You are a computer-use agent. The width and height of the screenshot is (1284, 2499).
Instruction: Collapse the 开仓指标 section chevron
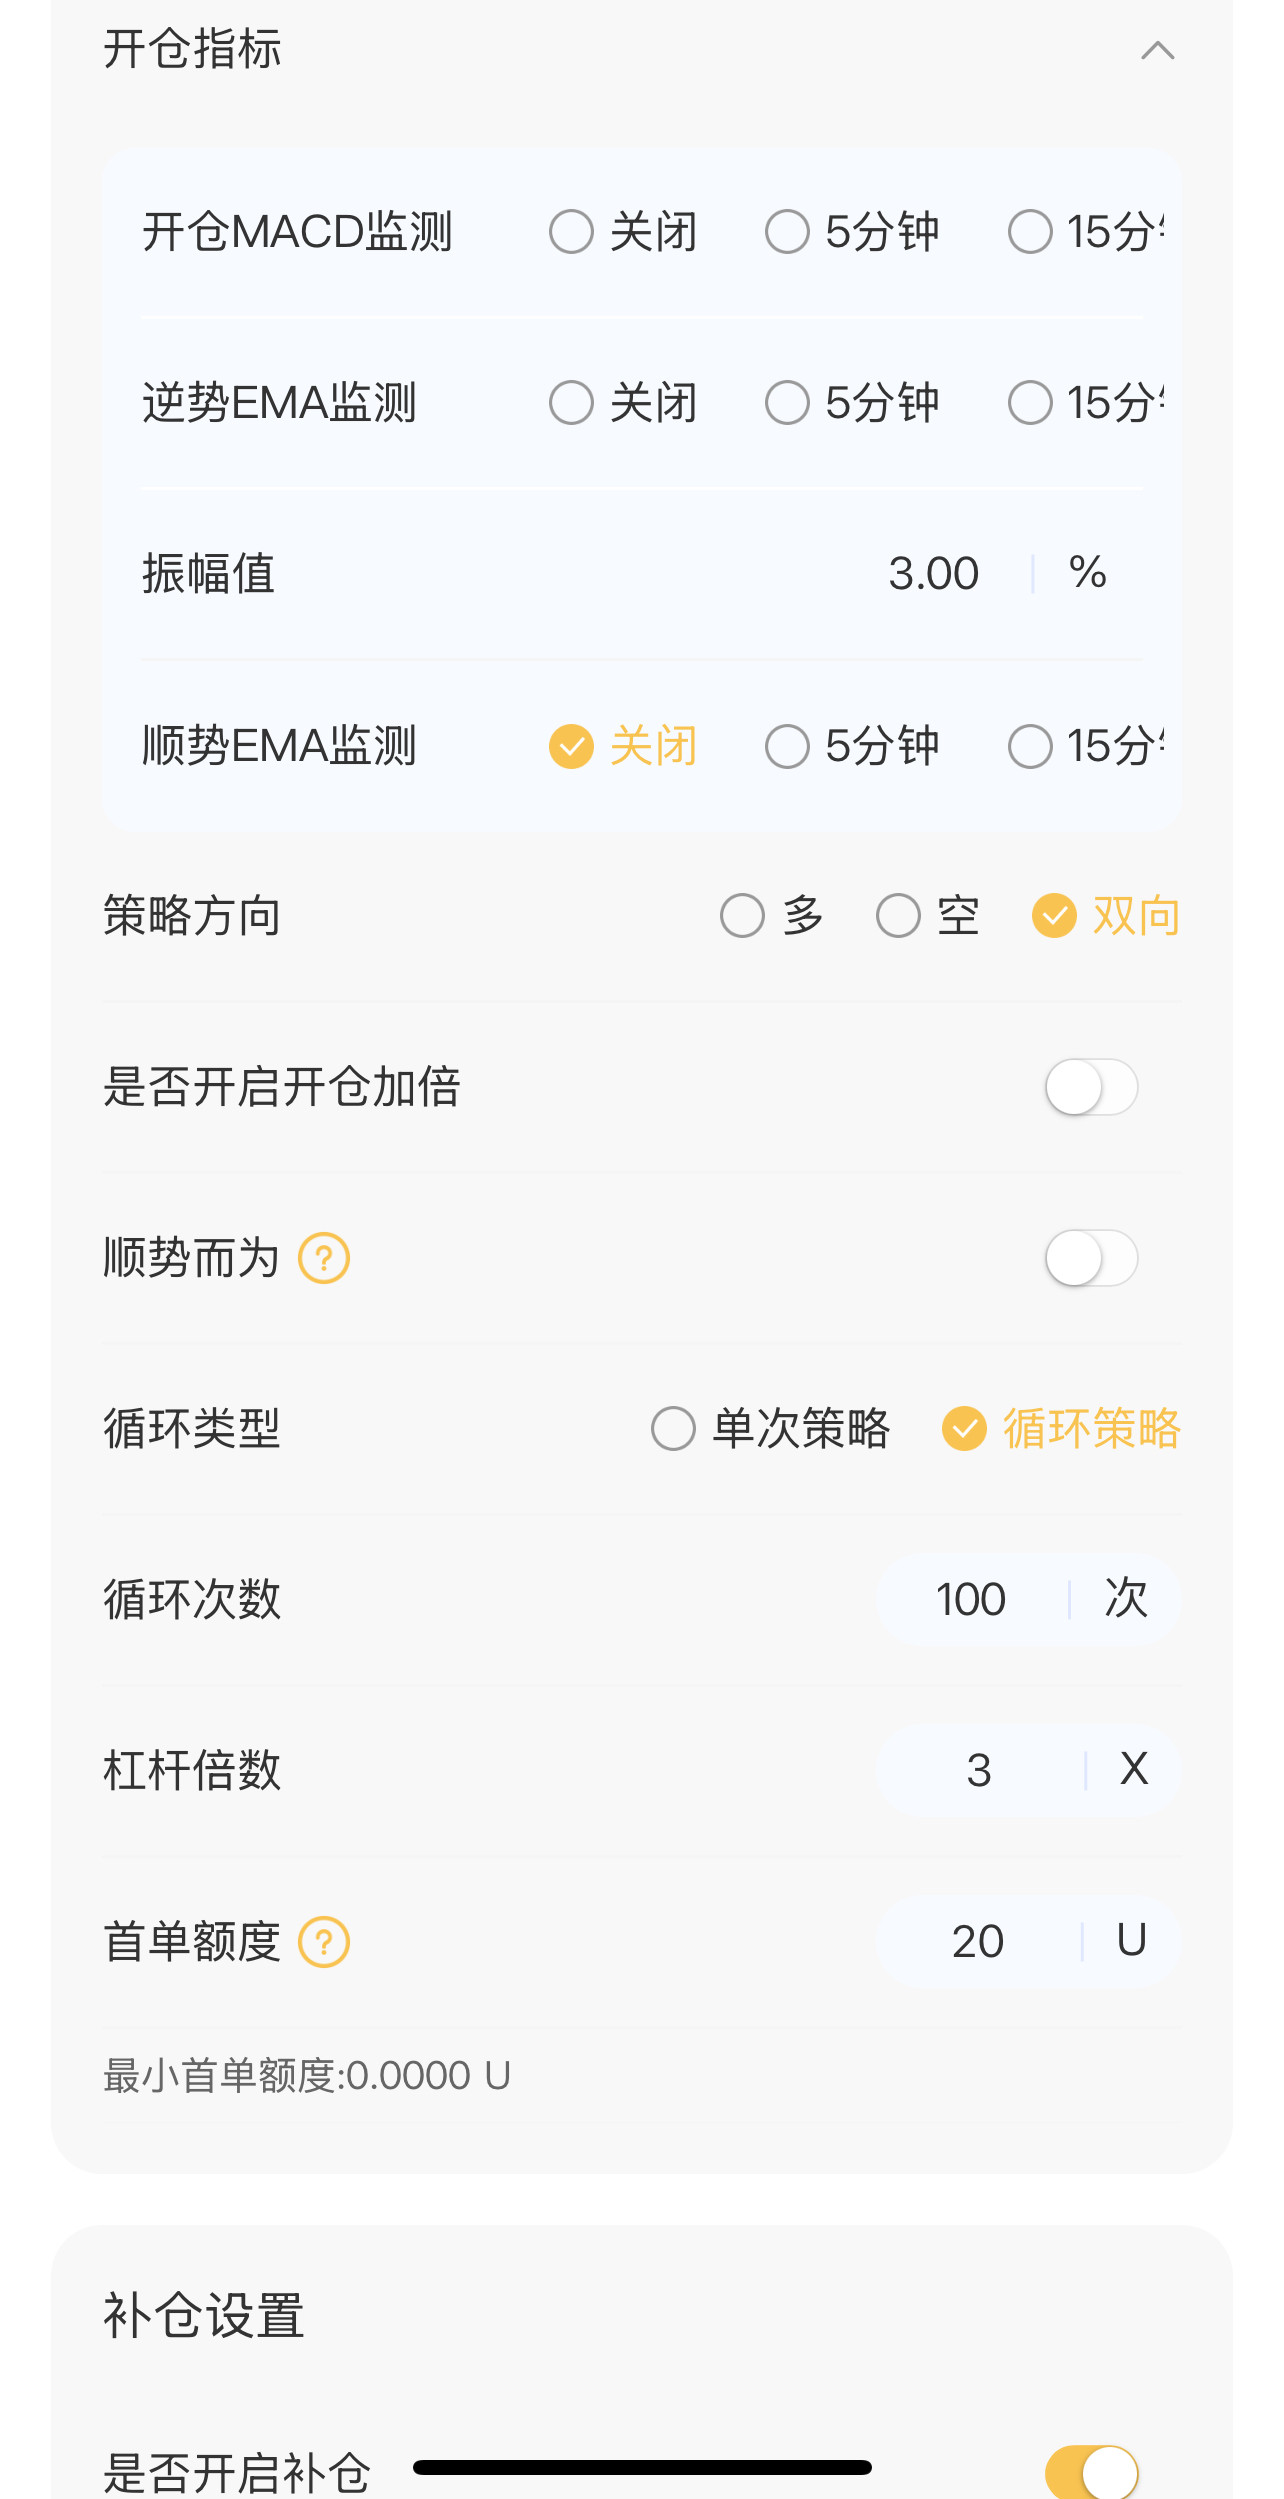click(x=1157, y=50)
